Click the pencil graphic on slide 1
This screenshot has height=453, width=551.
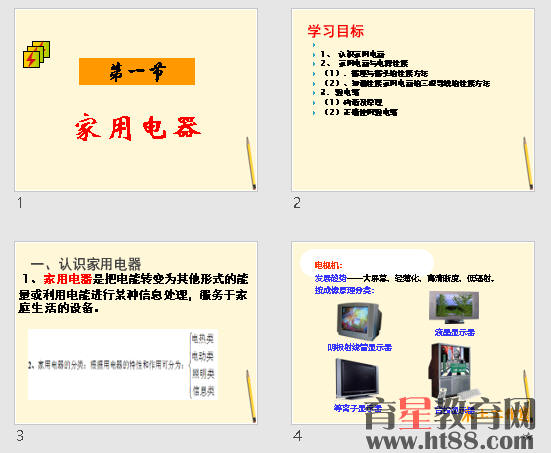click(251, 163)
